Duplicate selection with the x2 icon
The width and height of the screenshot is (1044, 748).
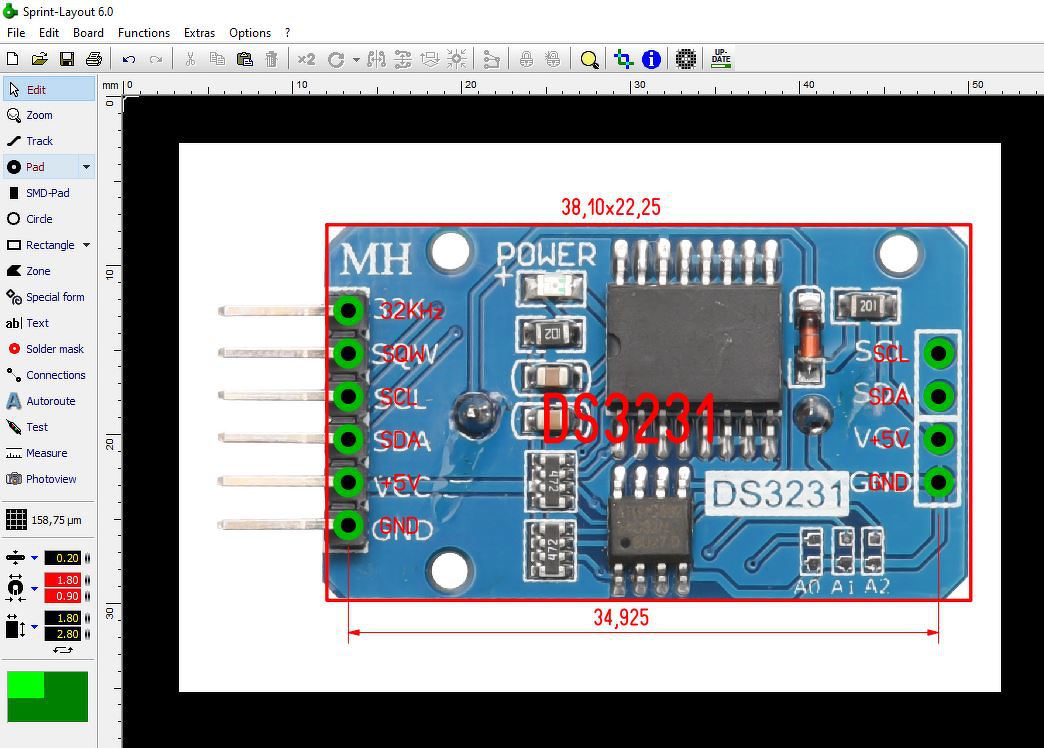306,59
